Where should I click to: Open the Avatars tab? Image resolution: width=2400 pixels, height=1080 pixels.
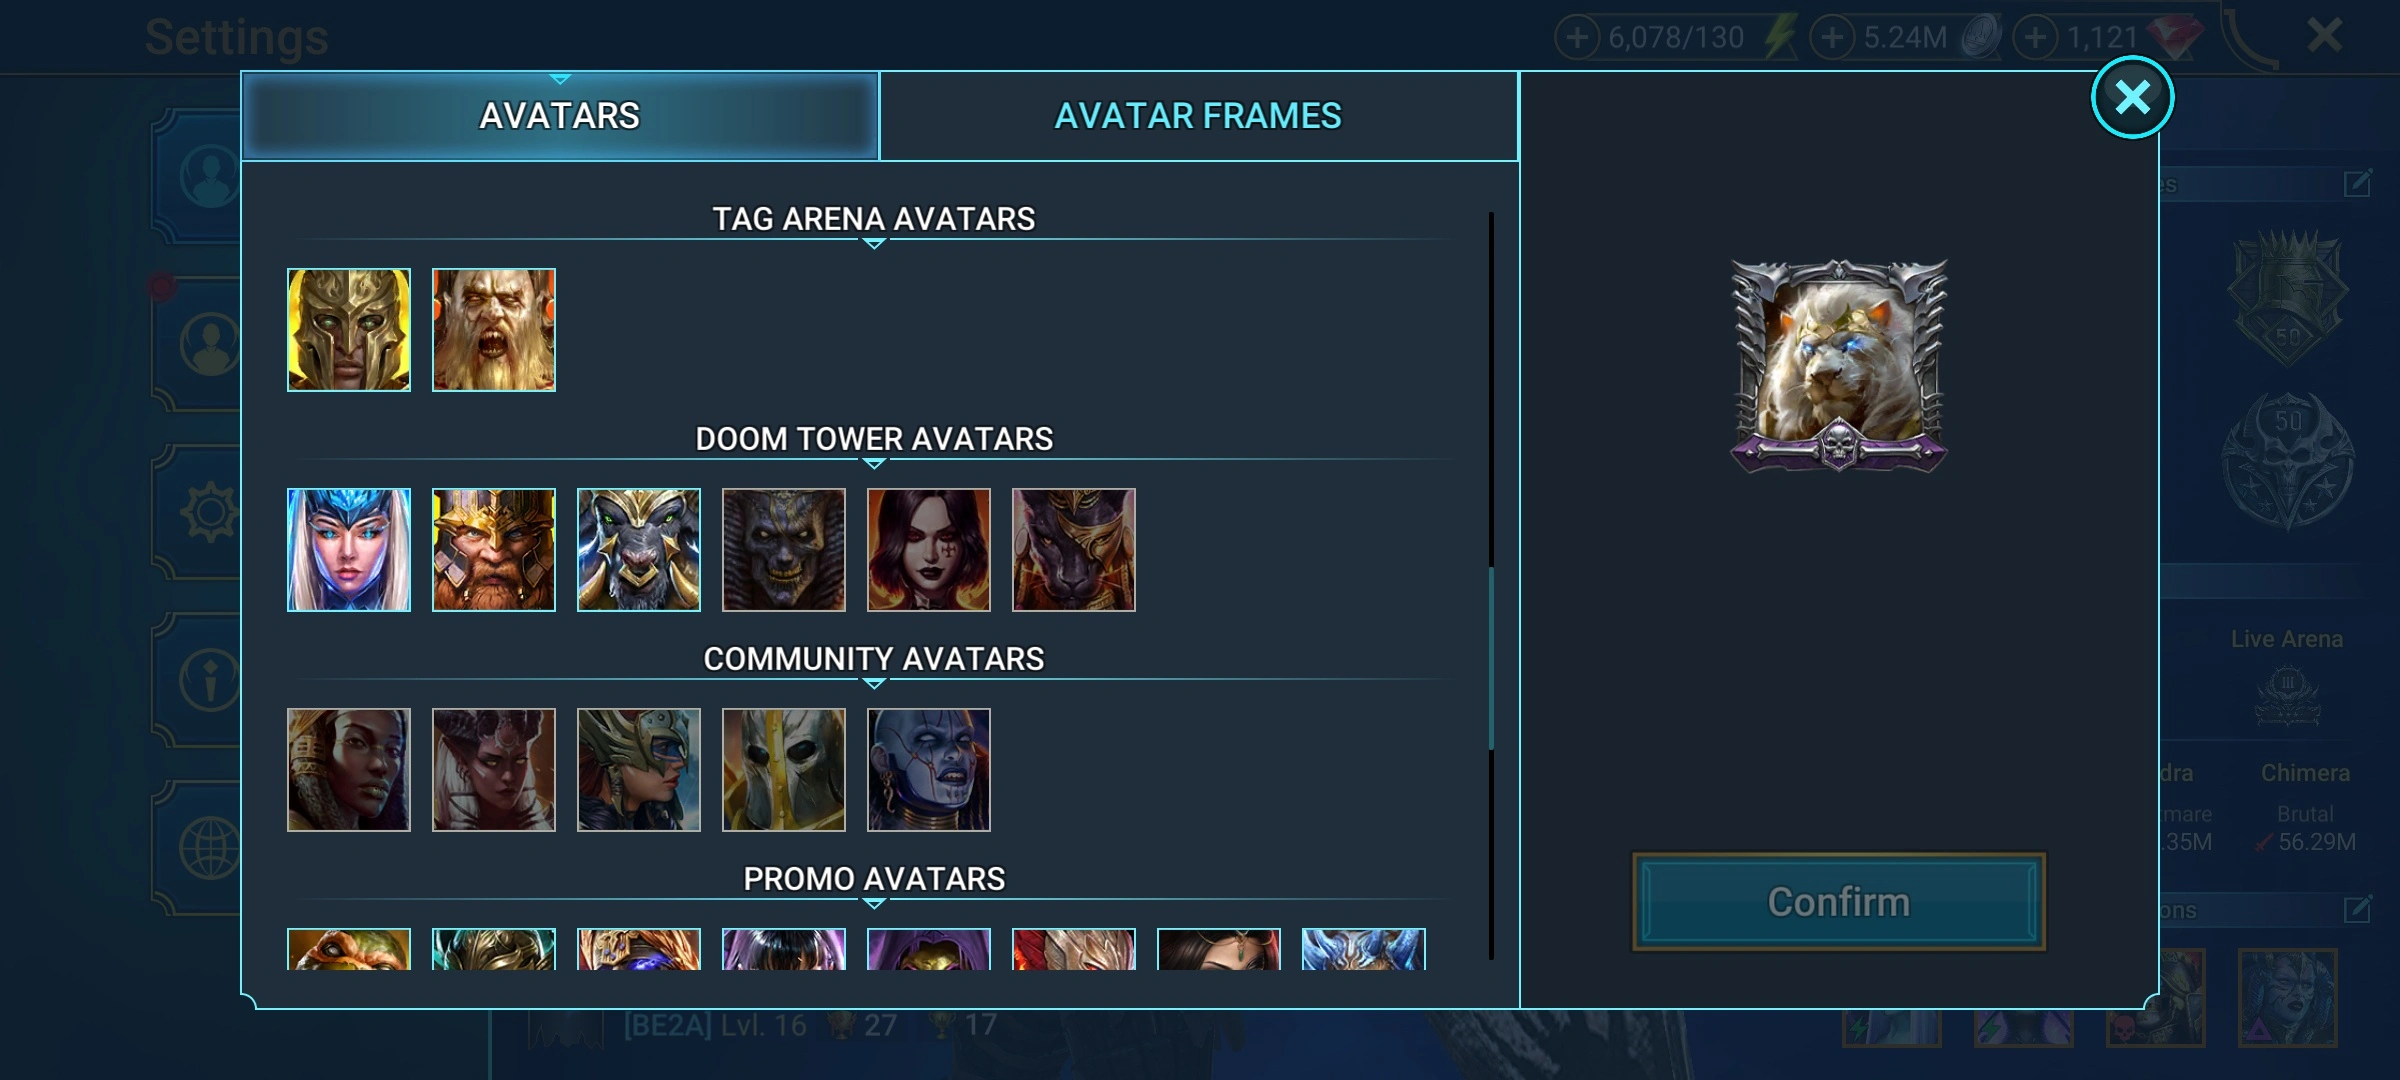coord(560,116)
